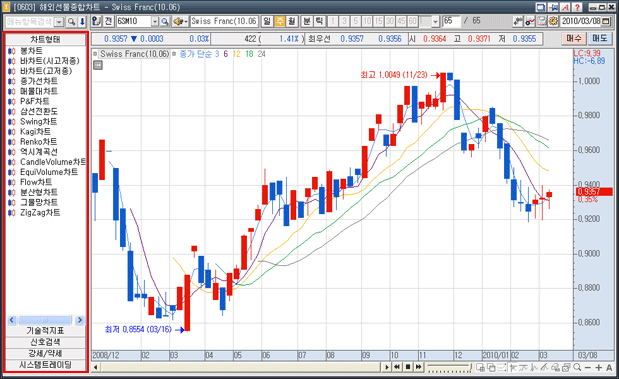Click the 매수 buy button
This screenshot has width=619, height=379.
tap(574, 39)
